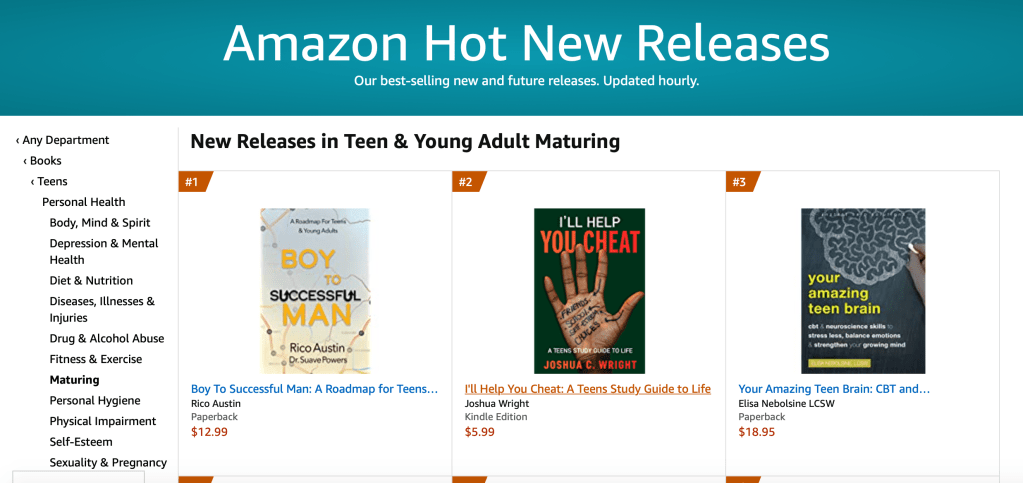1023x483 pixels.
Task: Open Diet & Nutrition category
Action: point(91,281)
